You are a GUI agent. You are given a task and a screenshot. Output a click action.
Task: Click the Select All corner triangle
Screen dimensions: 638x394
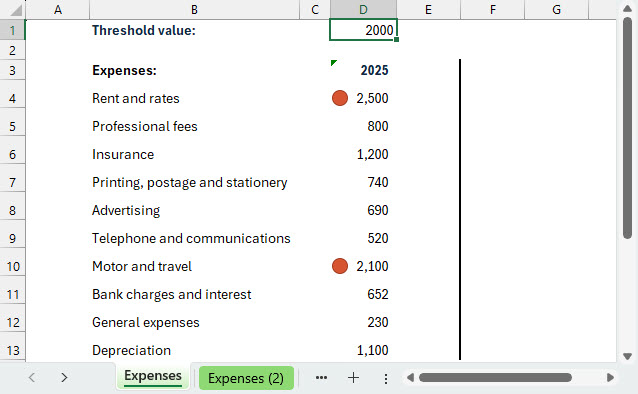click(x=16, y=10)
